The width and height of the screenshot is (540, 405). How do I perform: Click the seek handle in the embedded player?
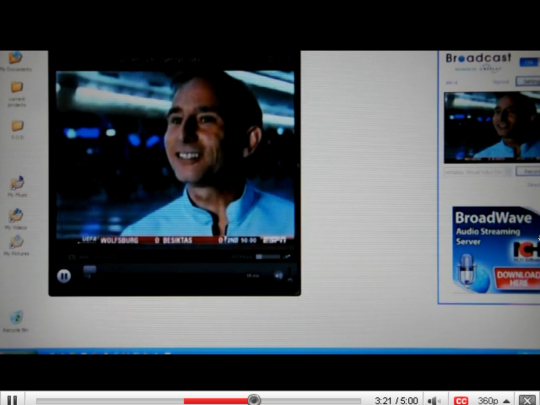coord(90,269)
